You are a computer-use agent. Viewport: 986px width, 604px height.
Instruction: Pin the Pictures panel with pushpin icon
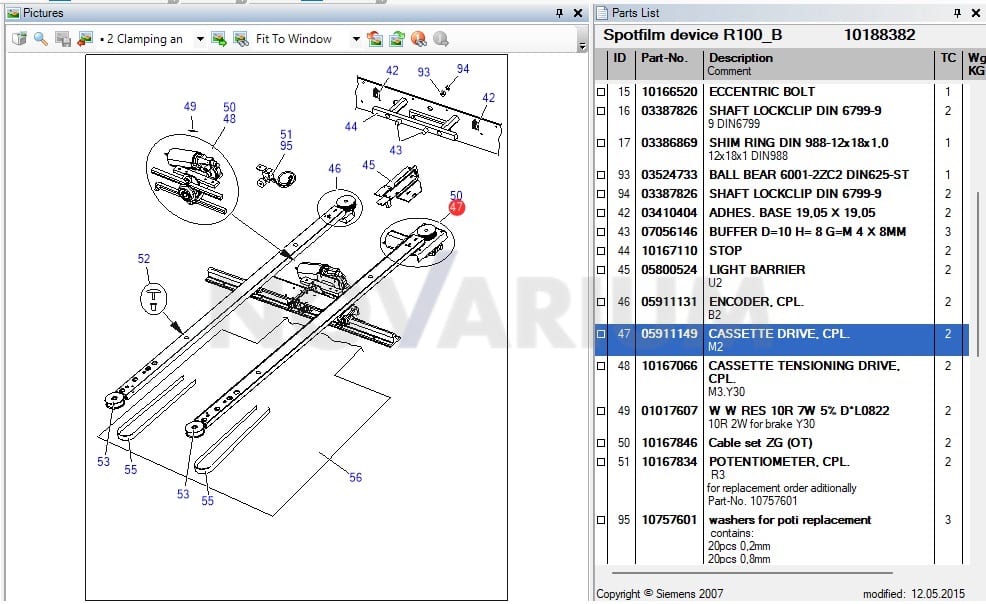pos(559,13)
